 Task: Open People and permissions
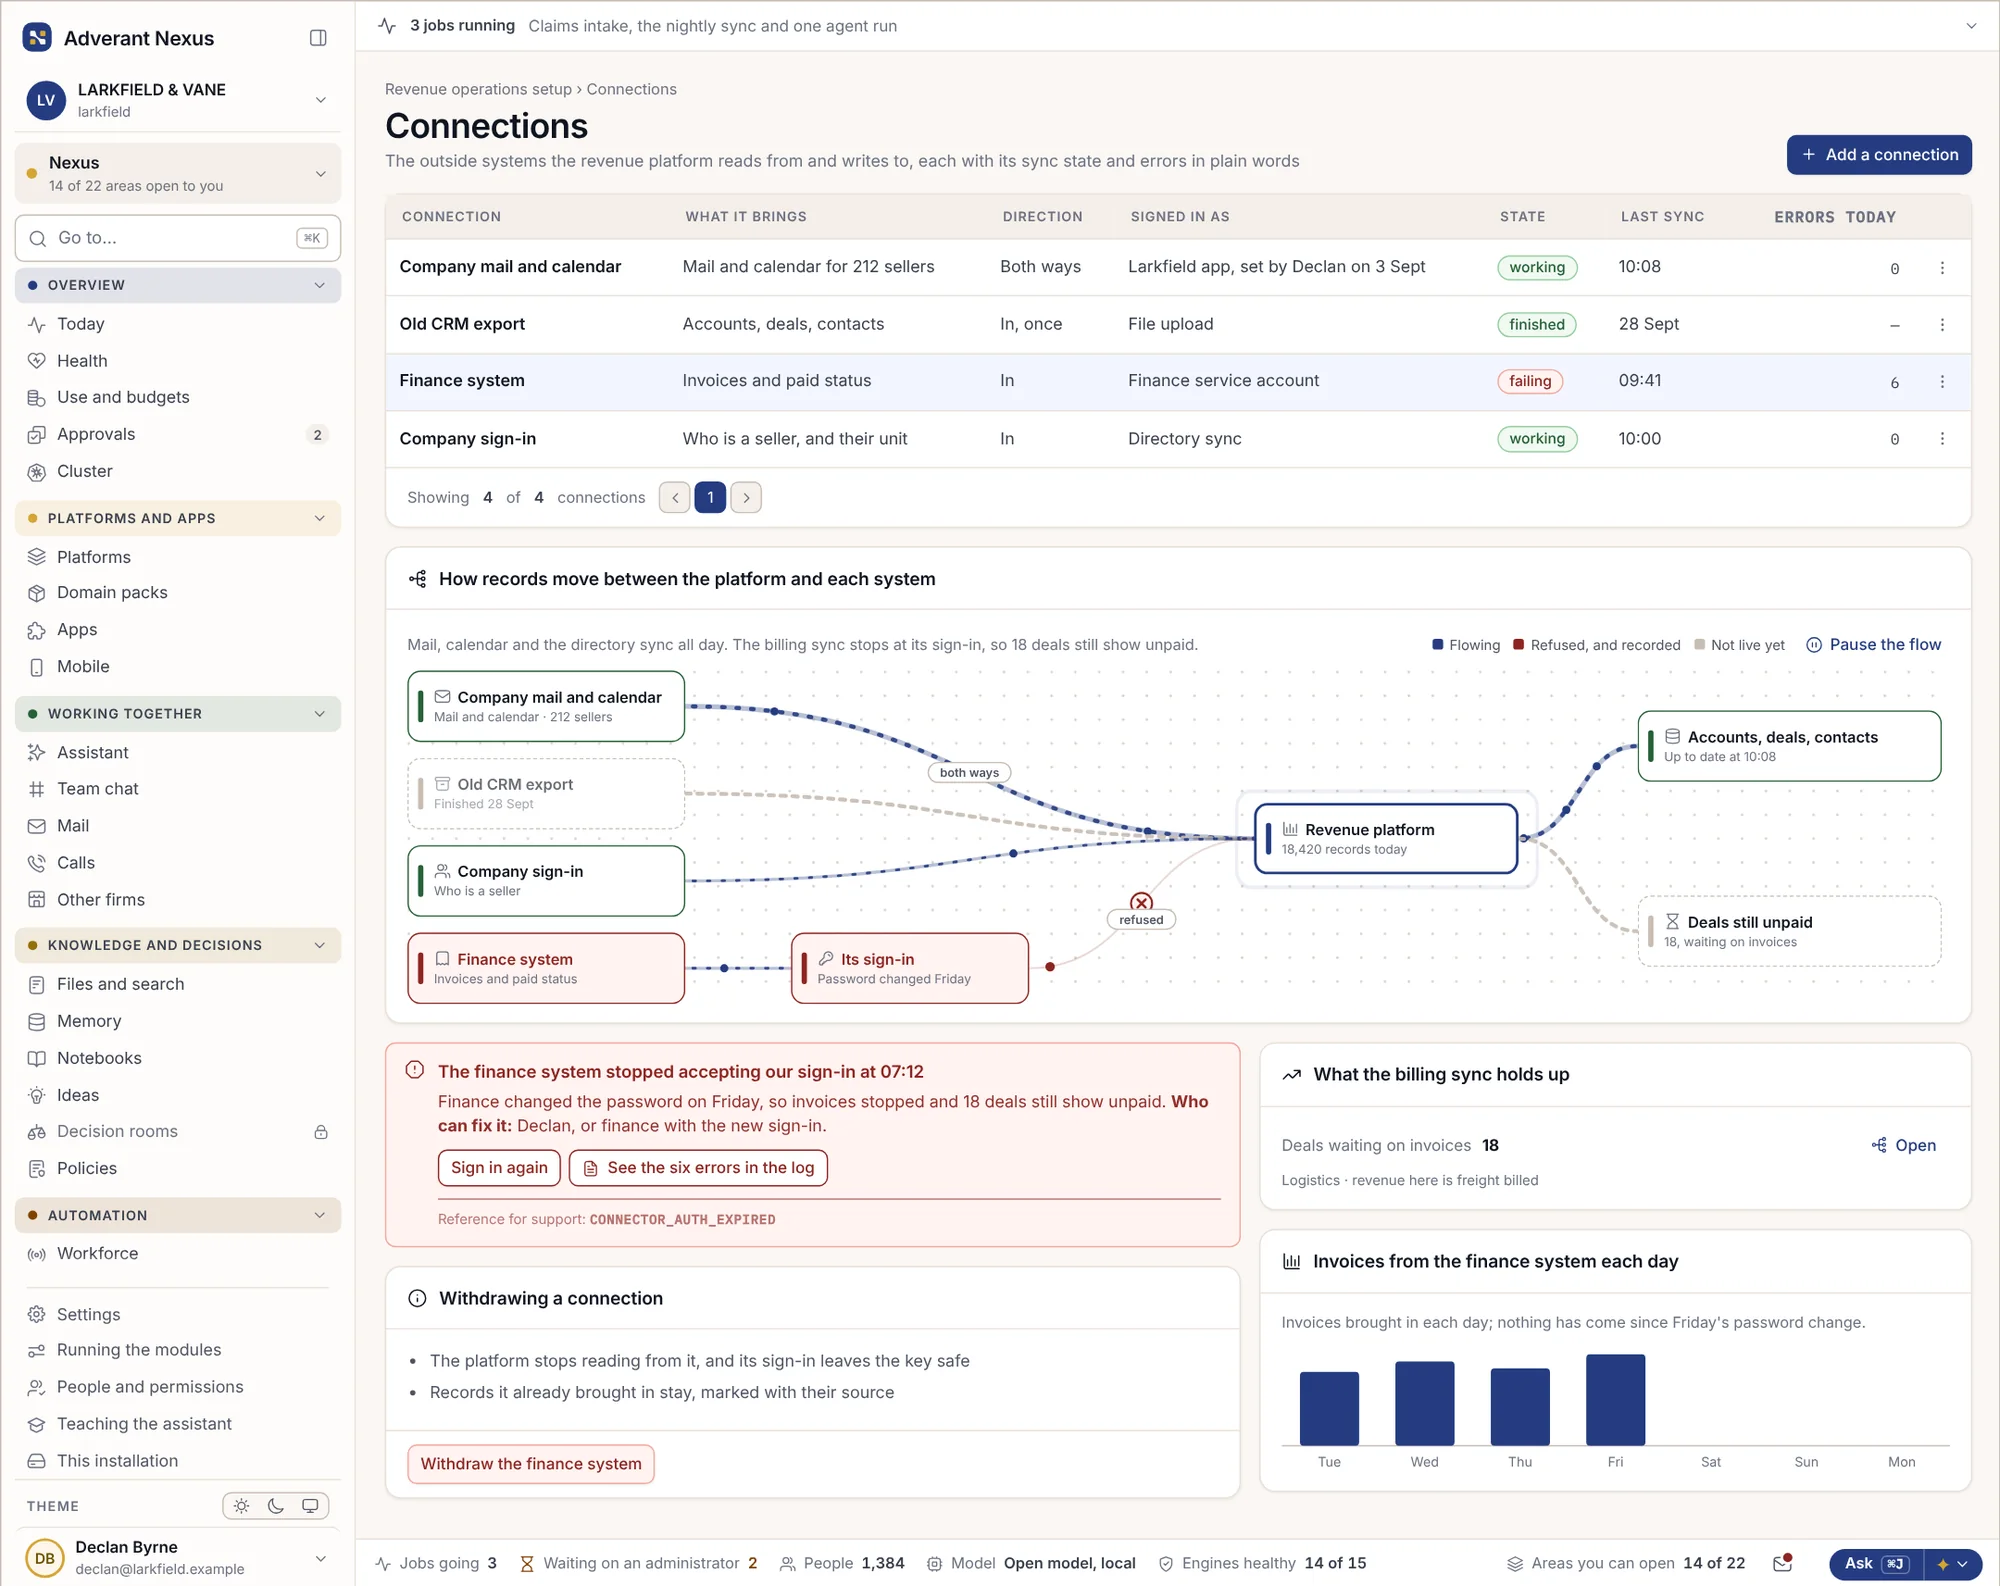pyautogui.click(x=178, y=1387)
